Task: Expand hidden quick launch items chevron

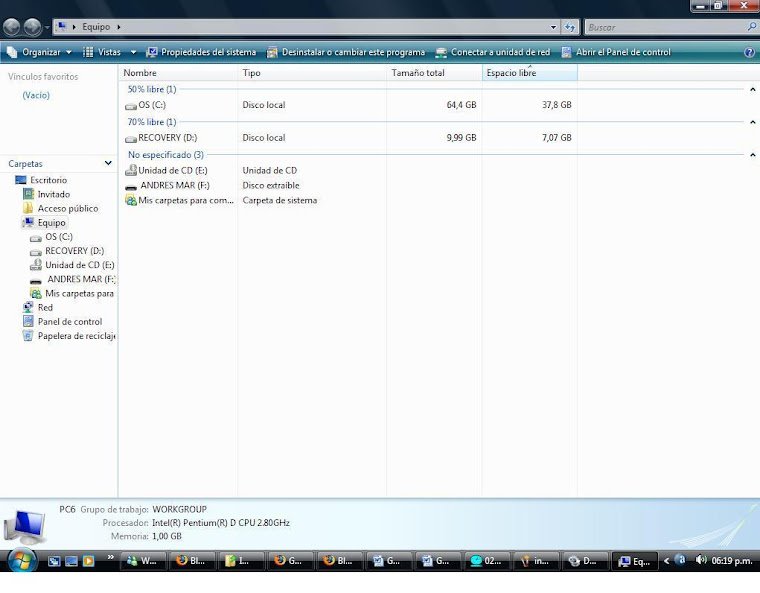Action: tap(111, 557)
